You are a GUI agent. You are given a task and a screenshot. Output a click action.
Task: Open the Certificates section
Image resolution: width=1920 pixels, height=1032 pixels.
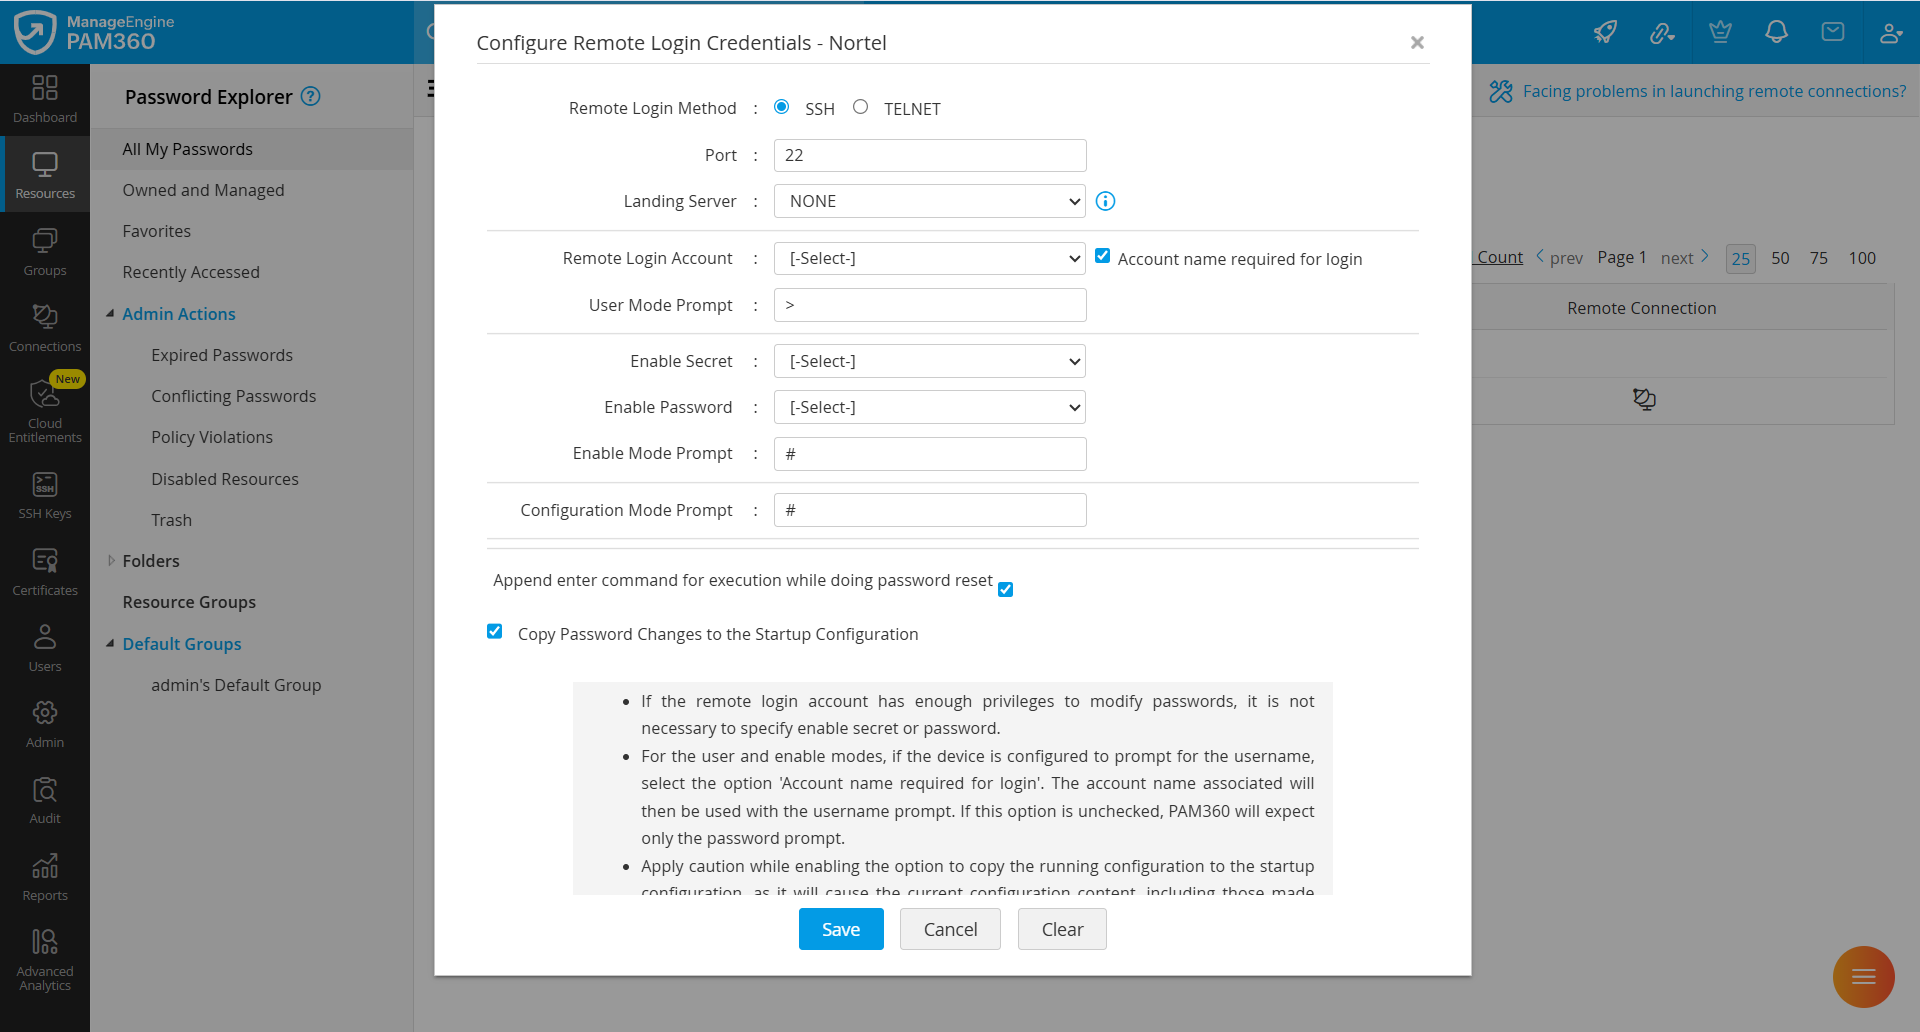tap(44, 570)
